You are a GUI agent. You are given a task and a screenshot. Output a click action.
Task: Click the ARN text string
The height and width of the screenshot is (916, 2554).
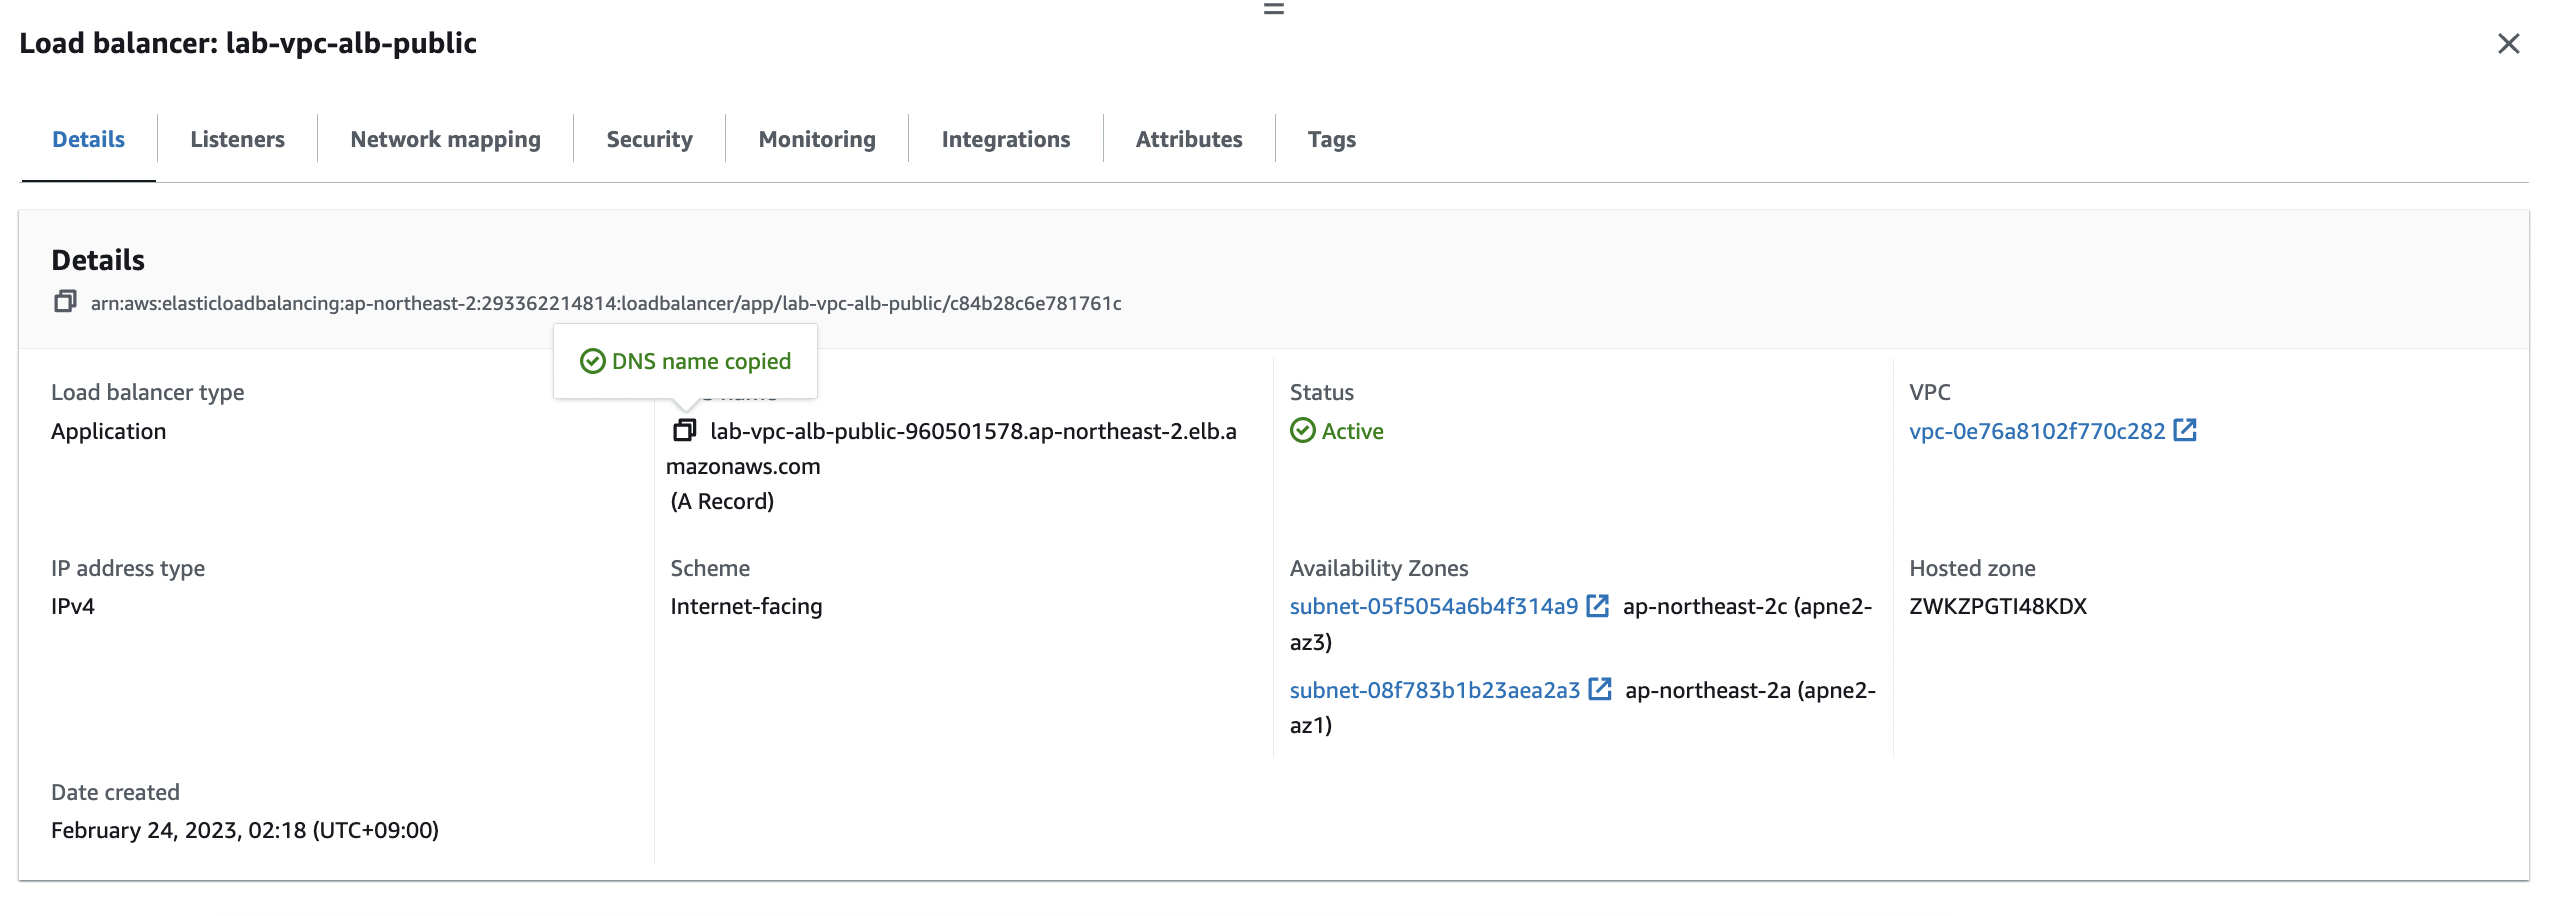click(606, 303)
